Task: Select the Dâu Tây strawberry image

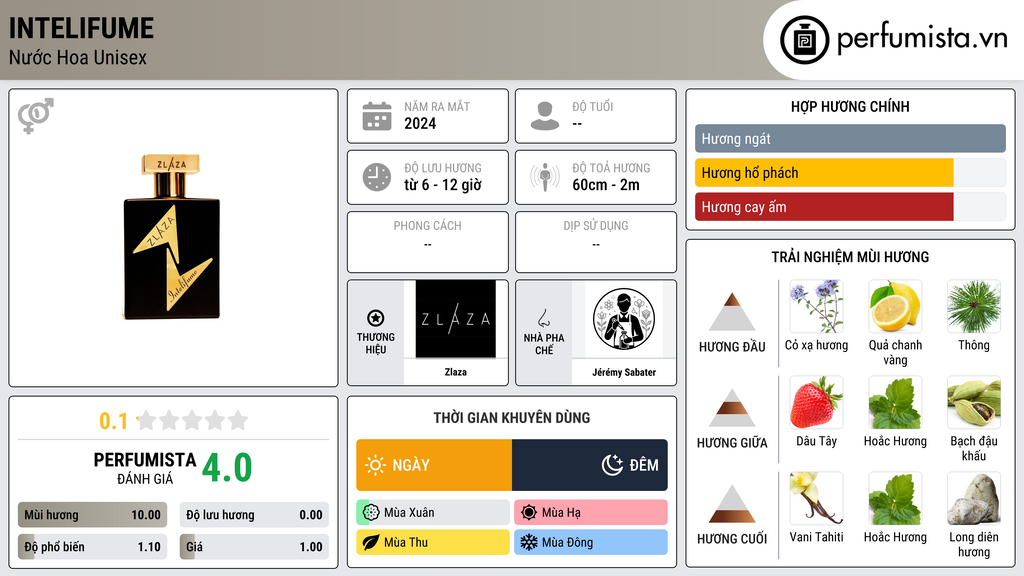Action: (816, 402)
